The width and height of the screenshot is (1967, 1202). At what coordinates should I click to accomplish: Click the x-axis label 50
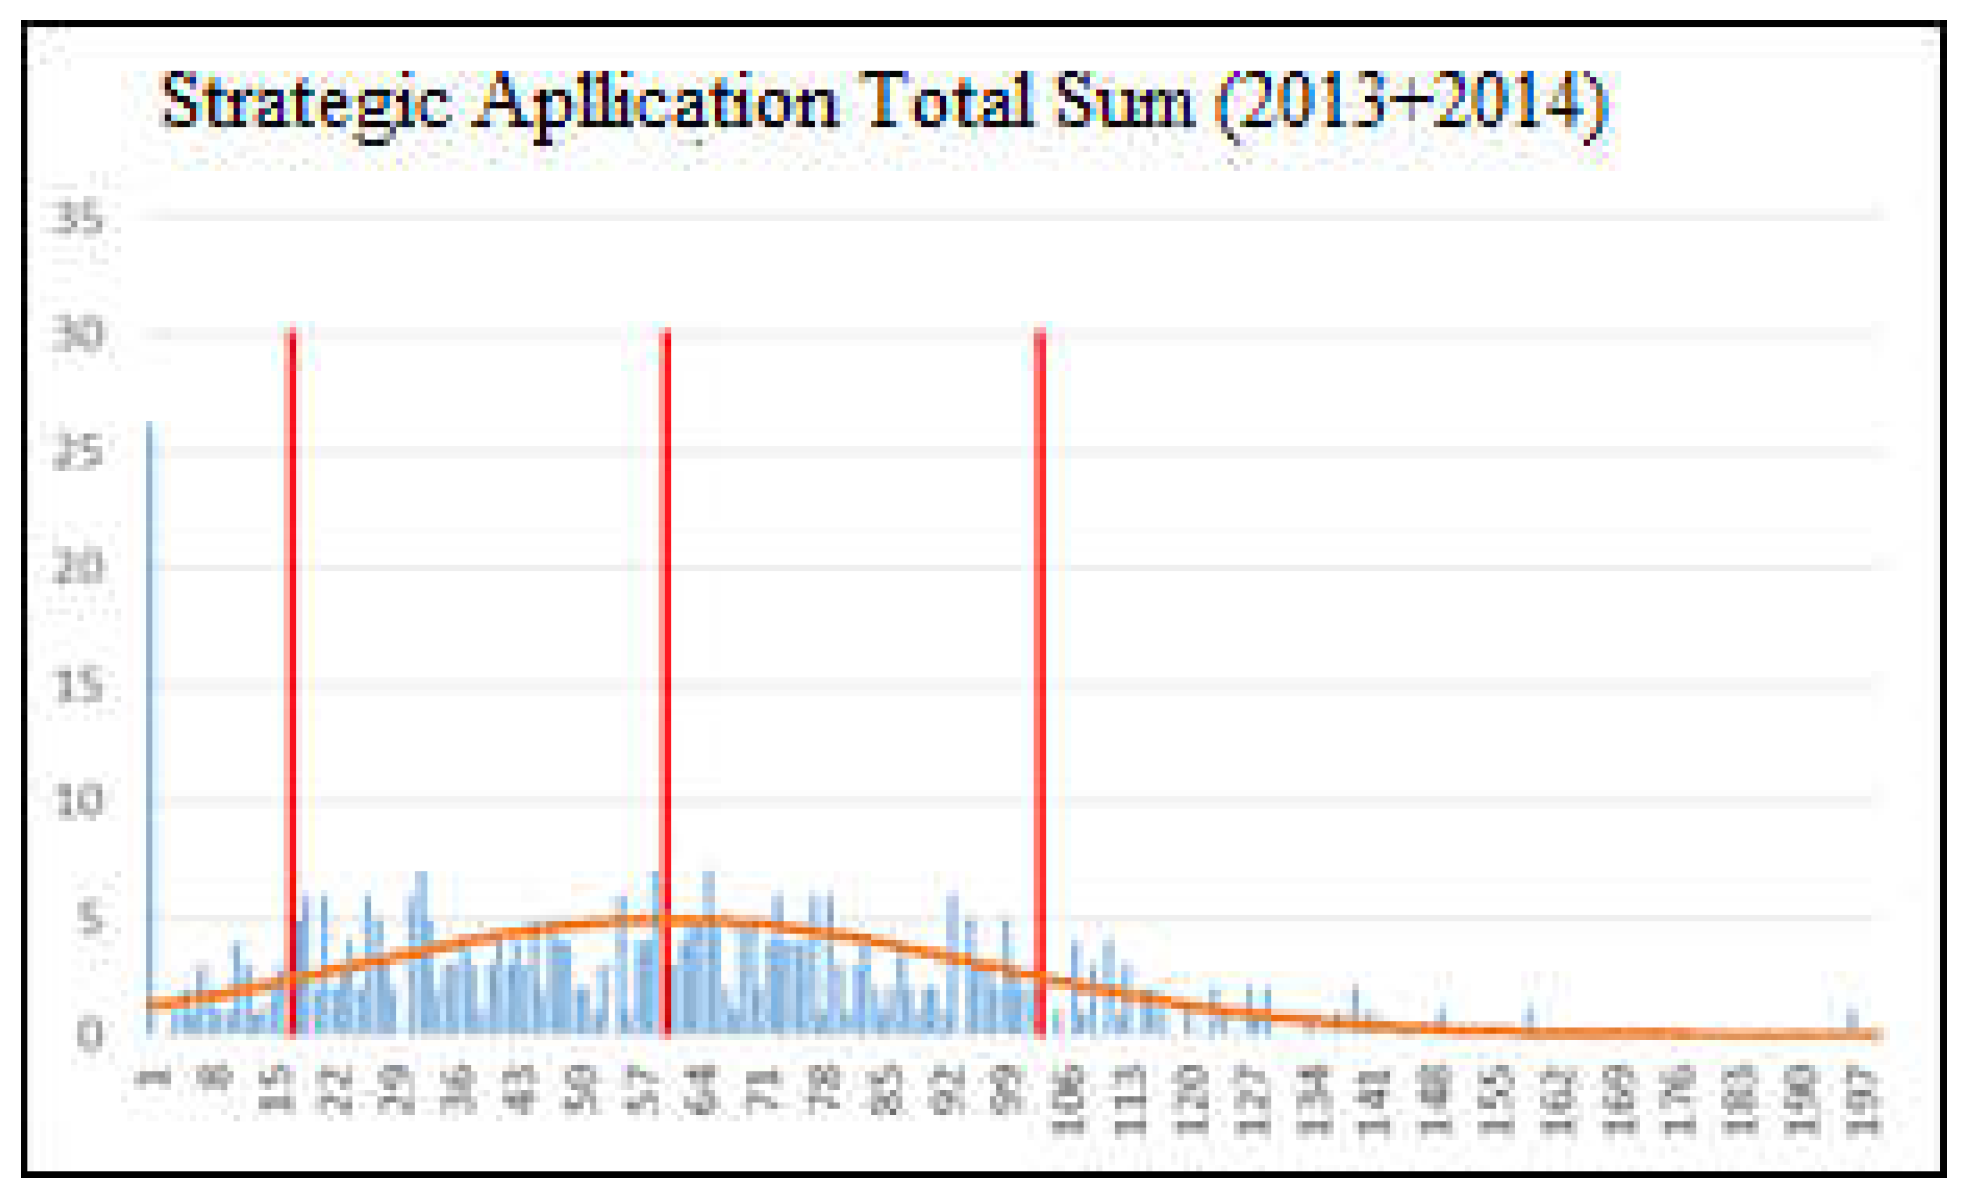580,1090
